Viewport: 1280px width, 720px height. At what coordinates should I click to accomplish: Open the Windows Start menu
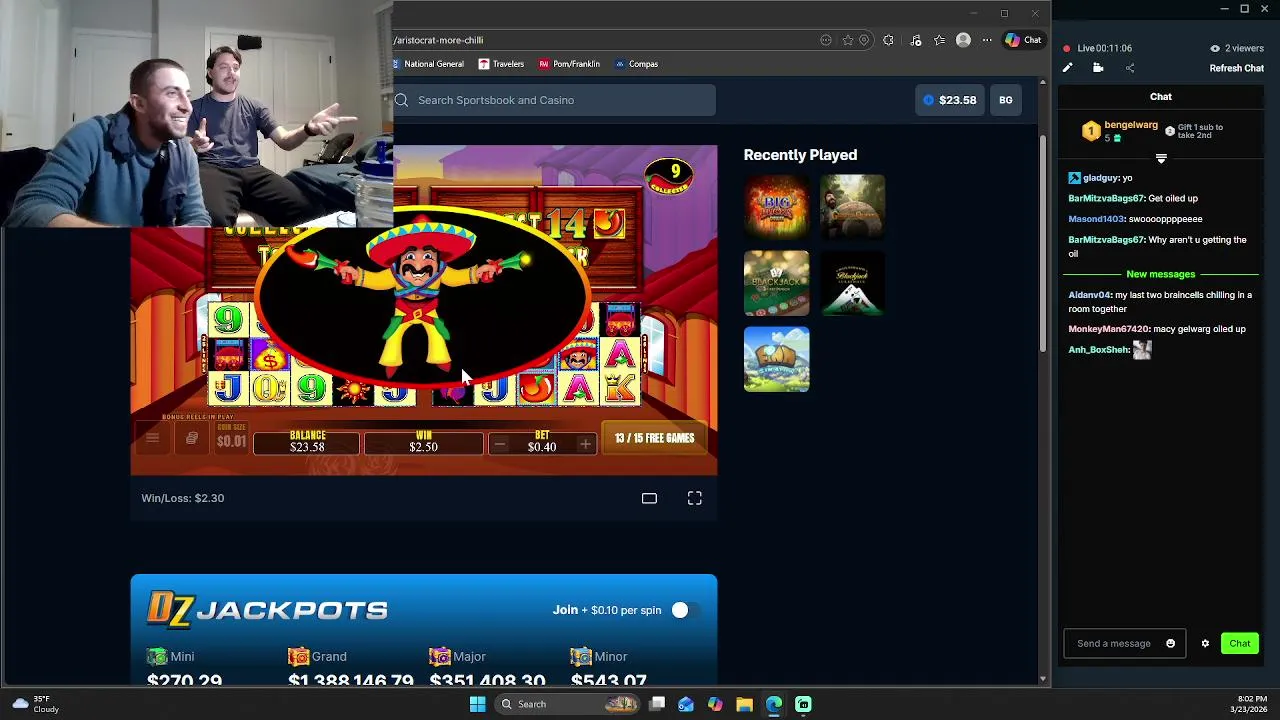click(477, 704)
